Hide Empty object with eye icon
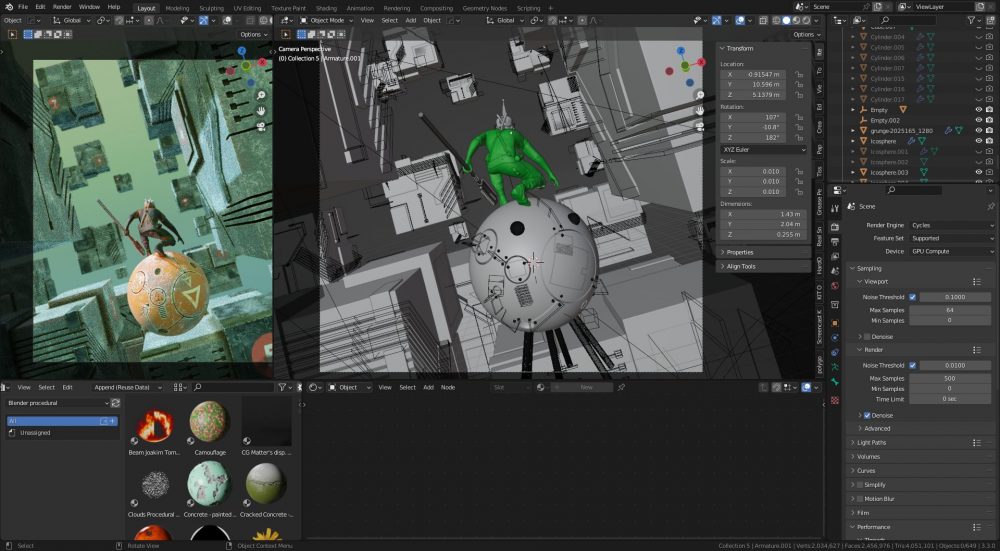The height and width of the screenshot is (551, 1000). pos(978,110)
